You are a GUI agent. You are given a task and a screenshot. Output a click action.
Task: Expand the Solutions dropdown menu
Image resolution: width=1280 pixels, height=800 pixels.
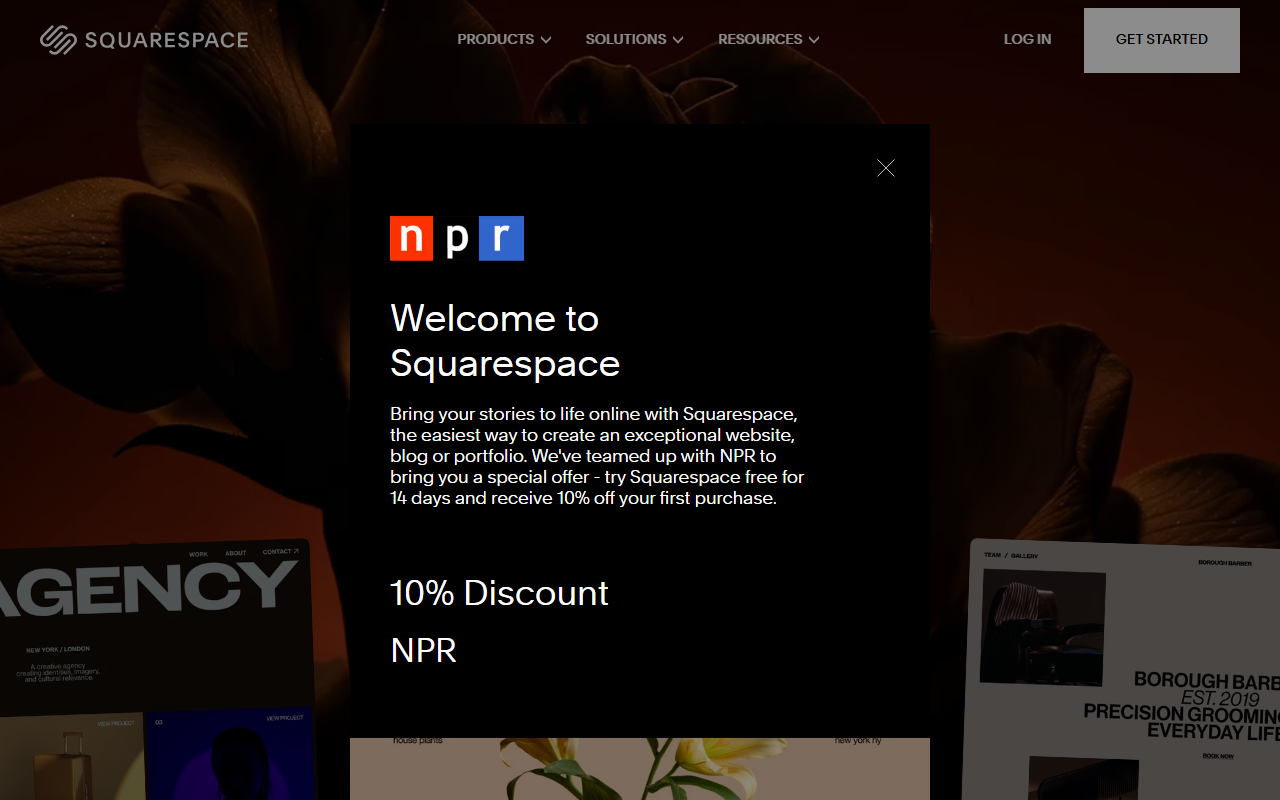pos(634,39)
